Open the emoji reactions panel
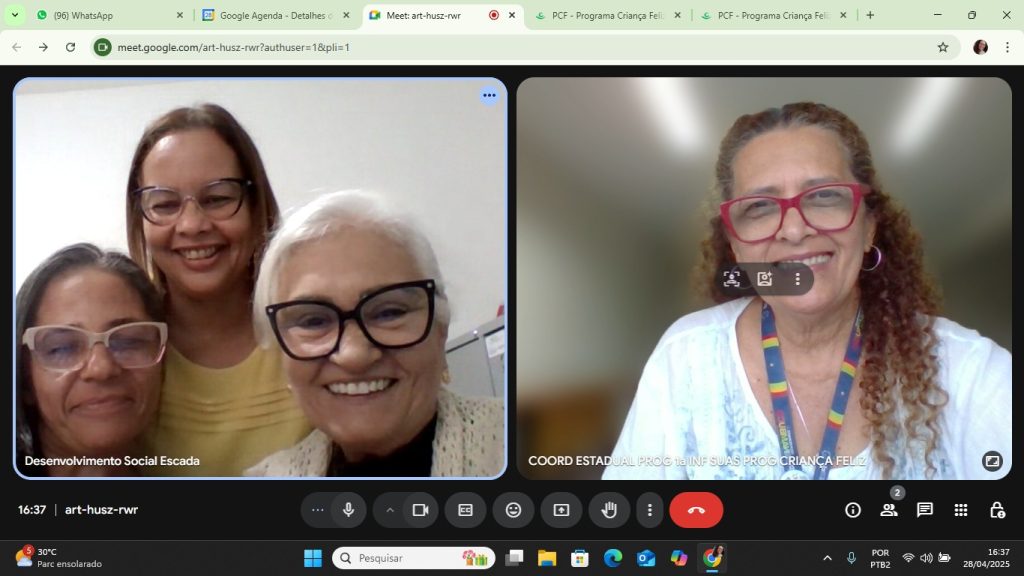The width and height of the screenshot is (1024, 576). tap(513, 510)
